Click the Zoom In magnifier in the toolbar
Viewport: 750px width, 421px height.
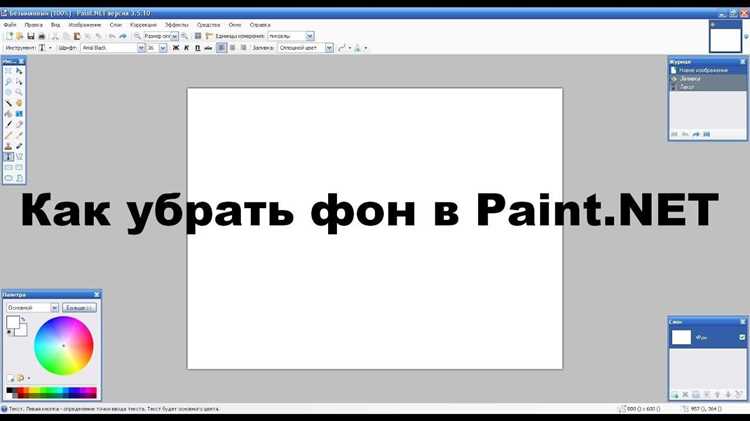pyautogui.click(x=184, y=36)
